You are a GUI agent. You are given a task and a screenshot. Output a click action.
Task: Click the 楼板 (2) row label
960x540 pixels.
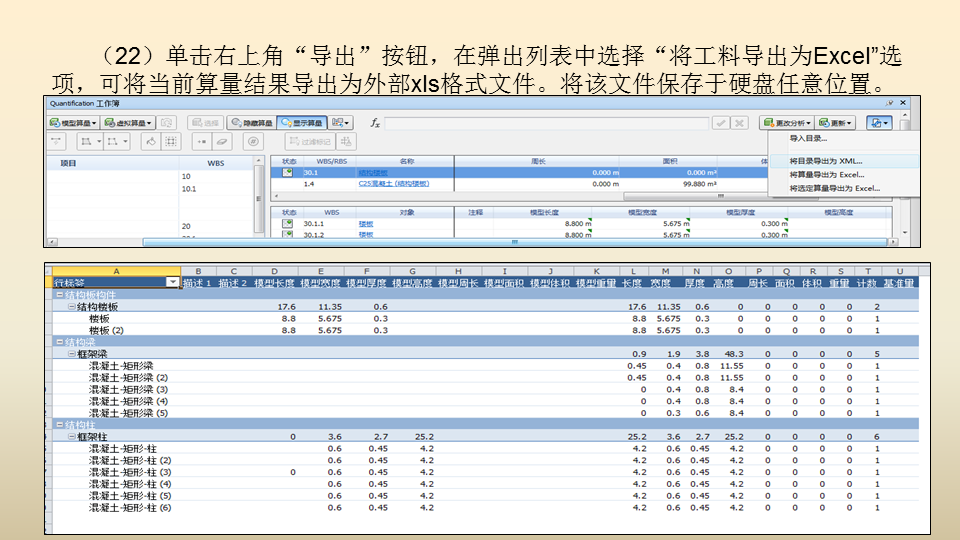[x=107, y=330]
